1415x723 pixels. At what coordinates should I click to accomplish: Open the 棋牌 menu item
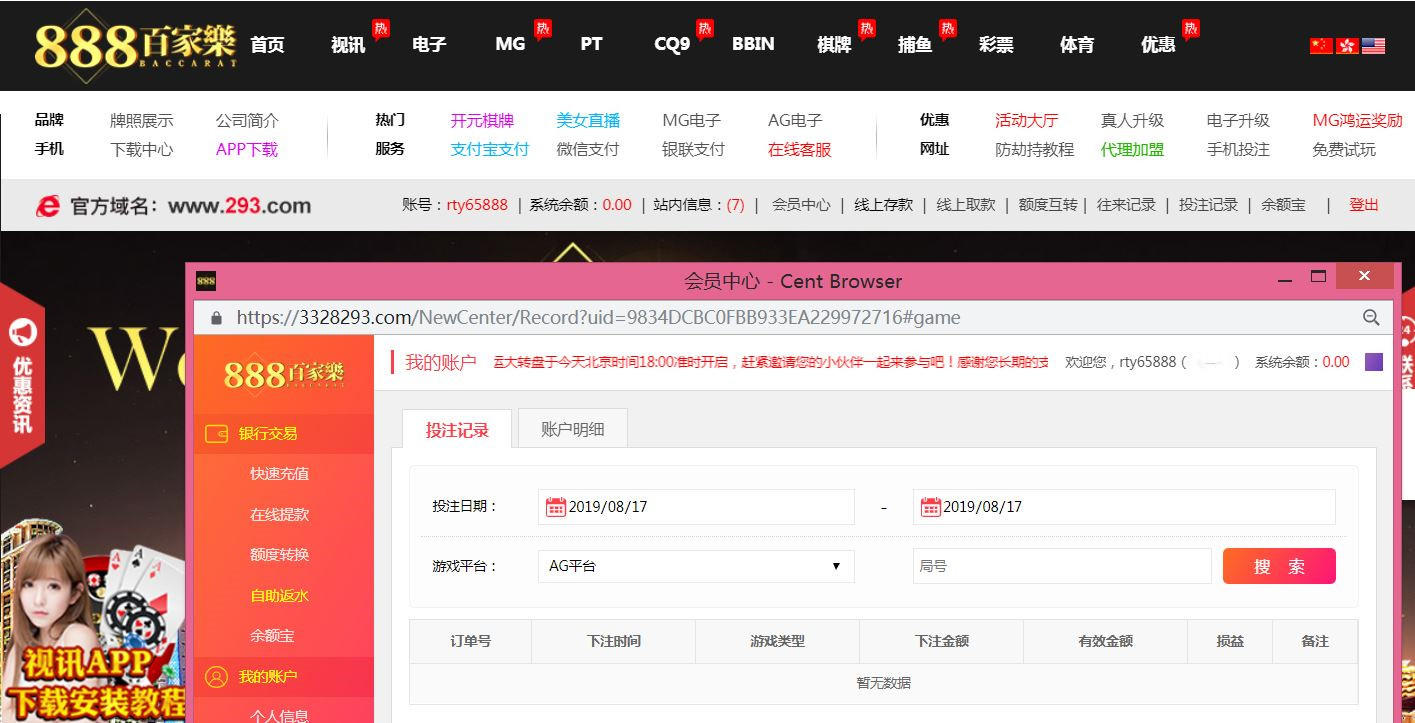pyautogui.click(x=834, y=45)
